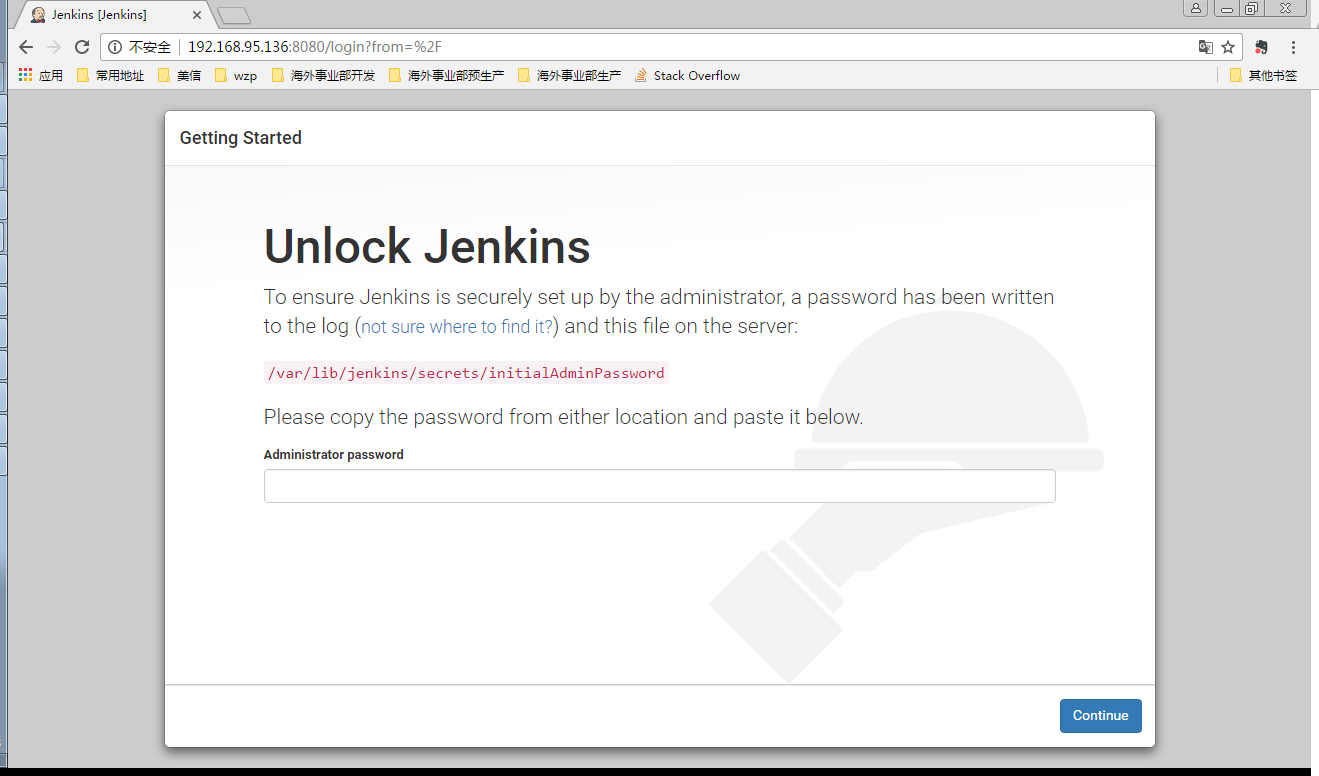
Task: Click the Evernote extension icon
Action: (1261, 47)
